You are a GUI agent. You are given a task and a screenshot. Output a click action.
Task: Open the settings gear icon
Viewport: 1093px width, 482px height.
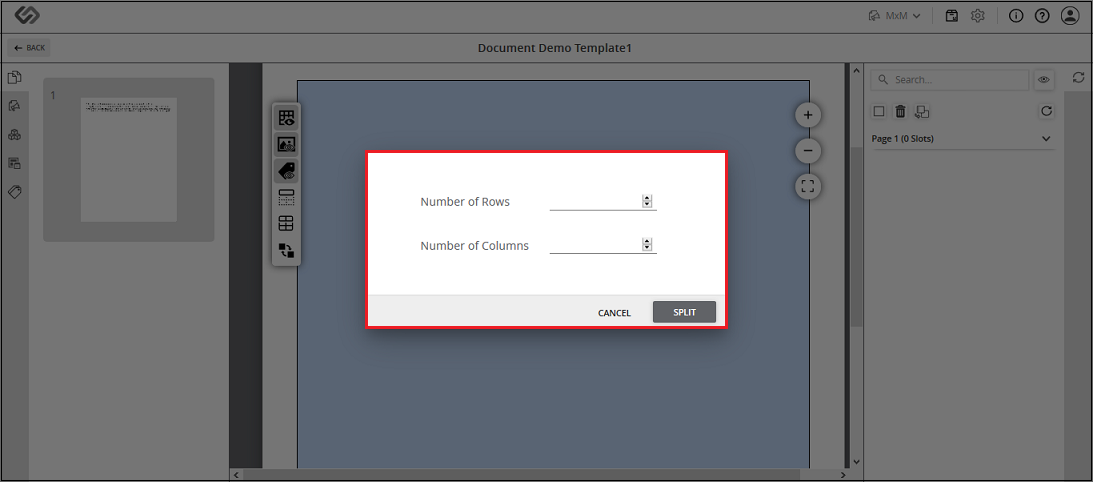tap(978, 16)
